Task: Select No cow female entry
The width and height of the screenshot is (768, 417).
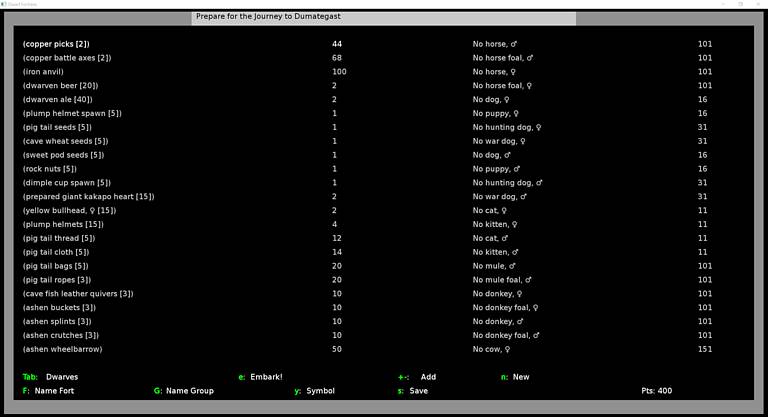Action: 491,349
